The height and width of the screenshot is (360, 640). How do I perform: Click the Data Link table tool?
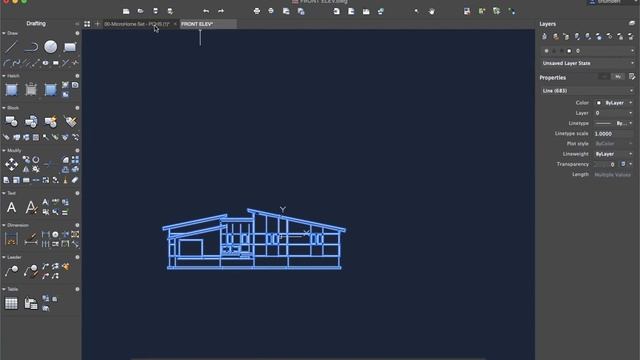[31, 303]
